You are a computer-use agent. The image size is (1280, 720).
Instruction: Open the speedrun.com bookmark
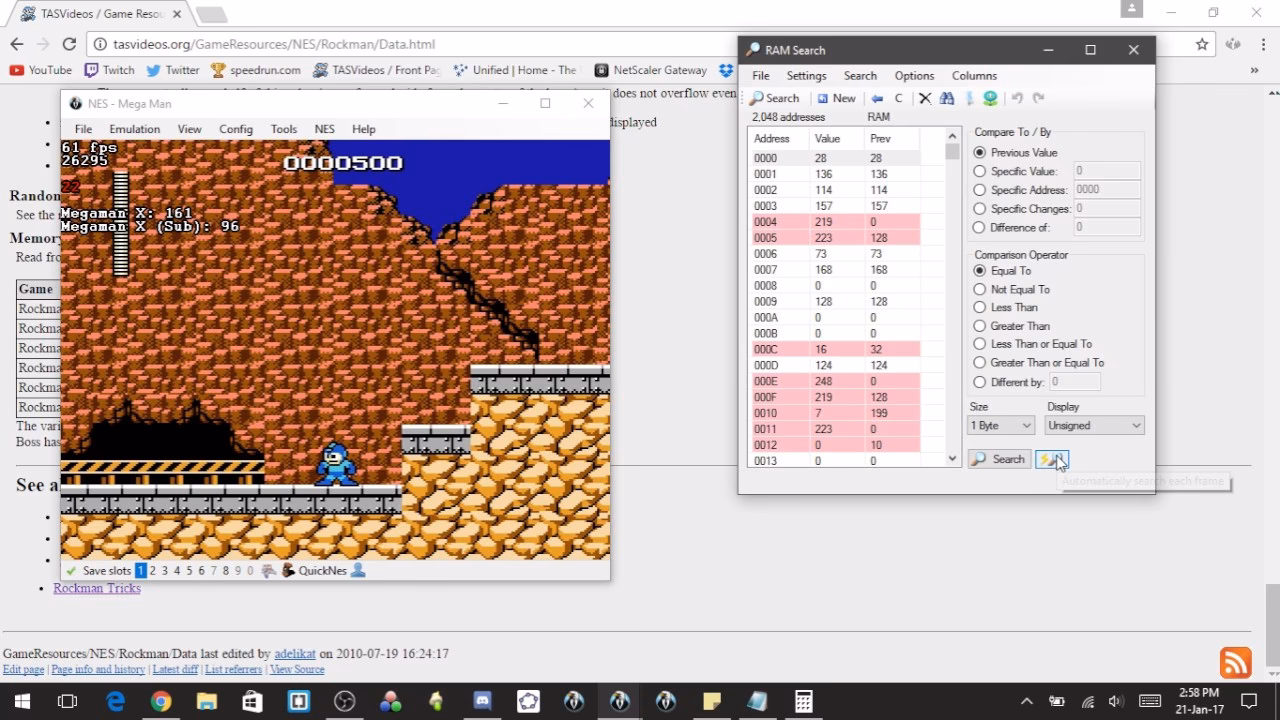click(x=256, y=70)
